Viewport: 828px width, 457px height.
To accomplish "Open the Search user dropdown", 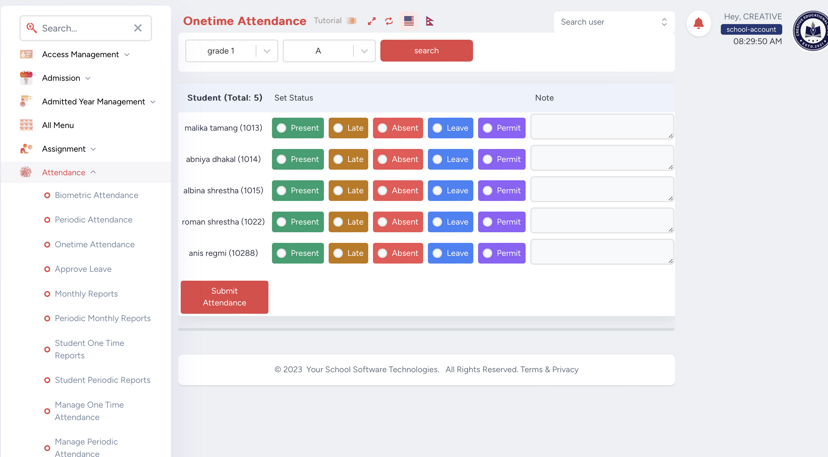I will click(614, 22).
